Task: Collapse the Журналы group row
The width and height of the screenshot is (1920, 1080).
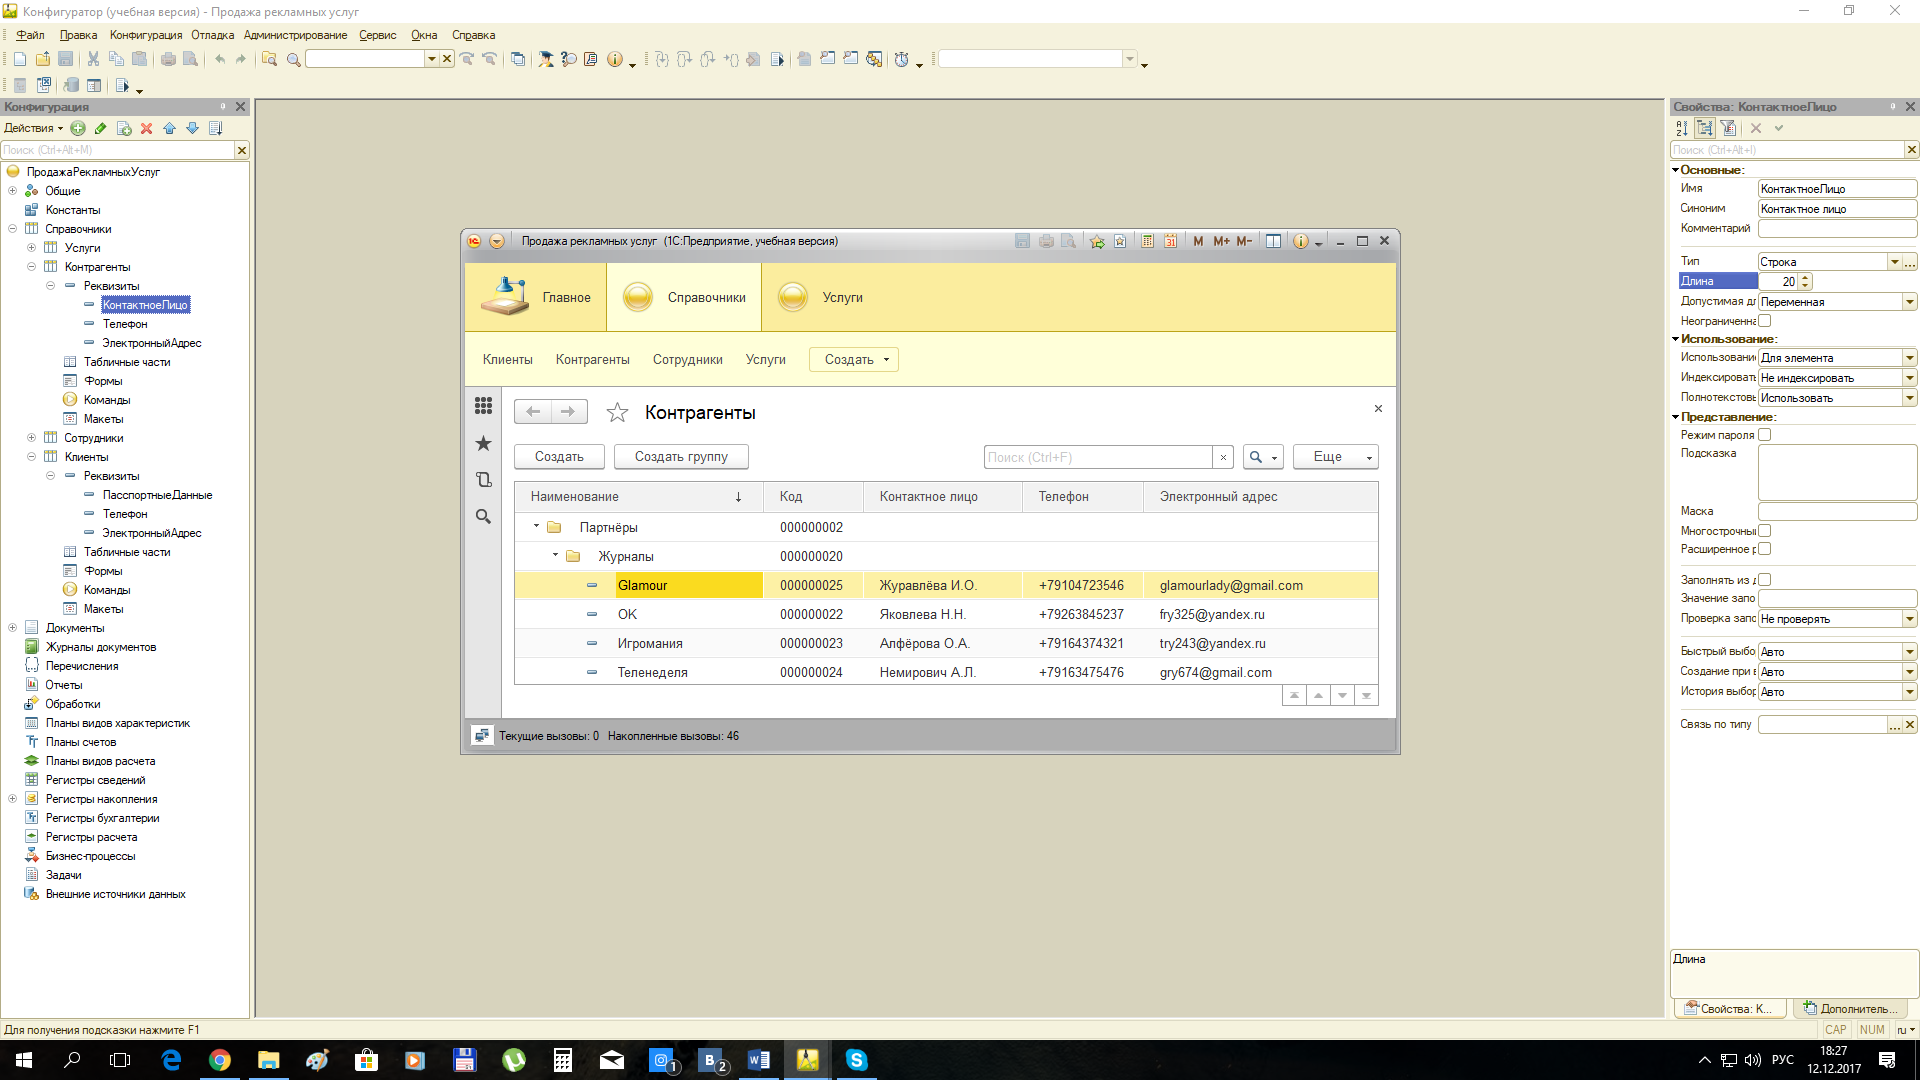Action: coord(555,555)
